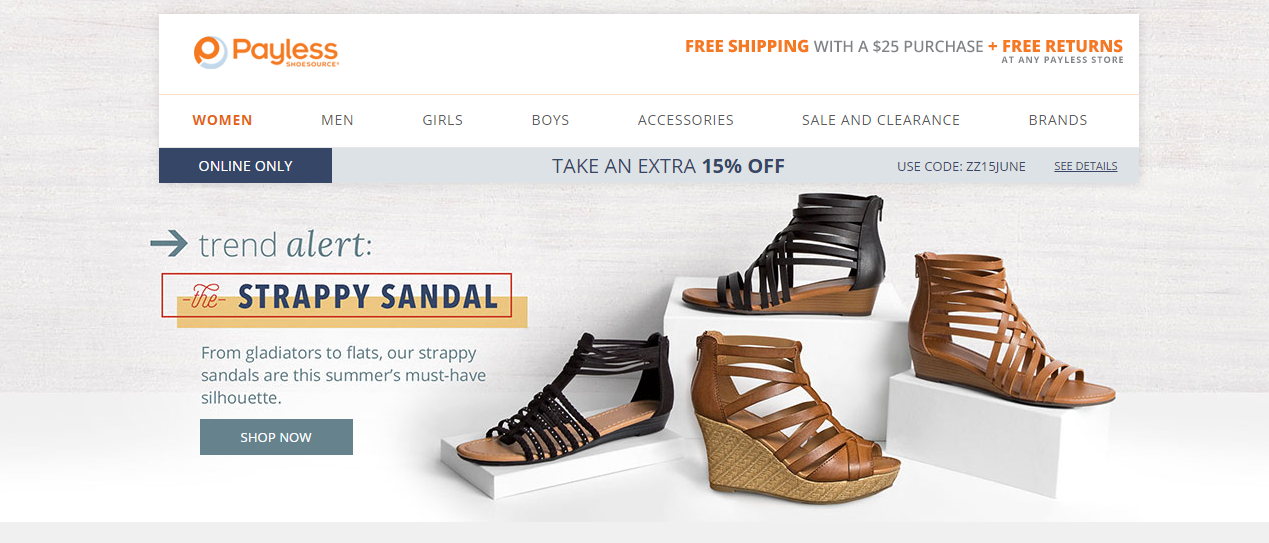Click the Shop Now button
Image resolution: width=1269 pixels, height=543 pixels.
point(276,437)
